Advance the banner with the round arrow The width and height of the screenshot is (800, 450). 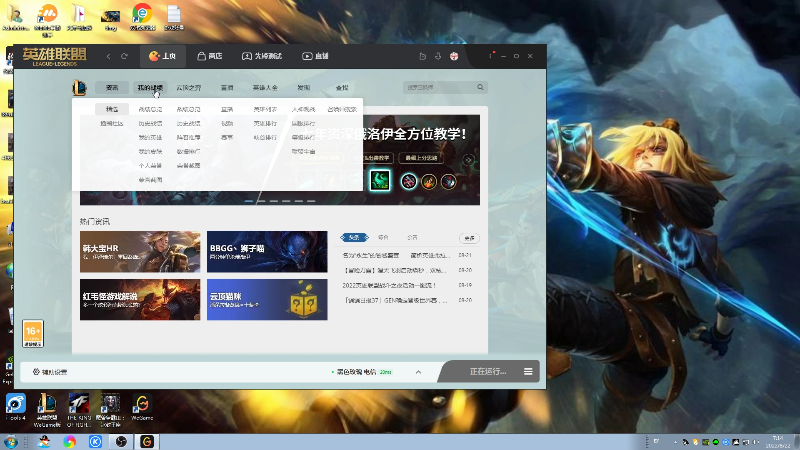[x=468, y=160]
